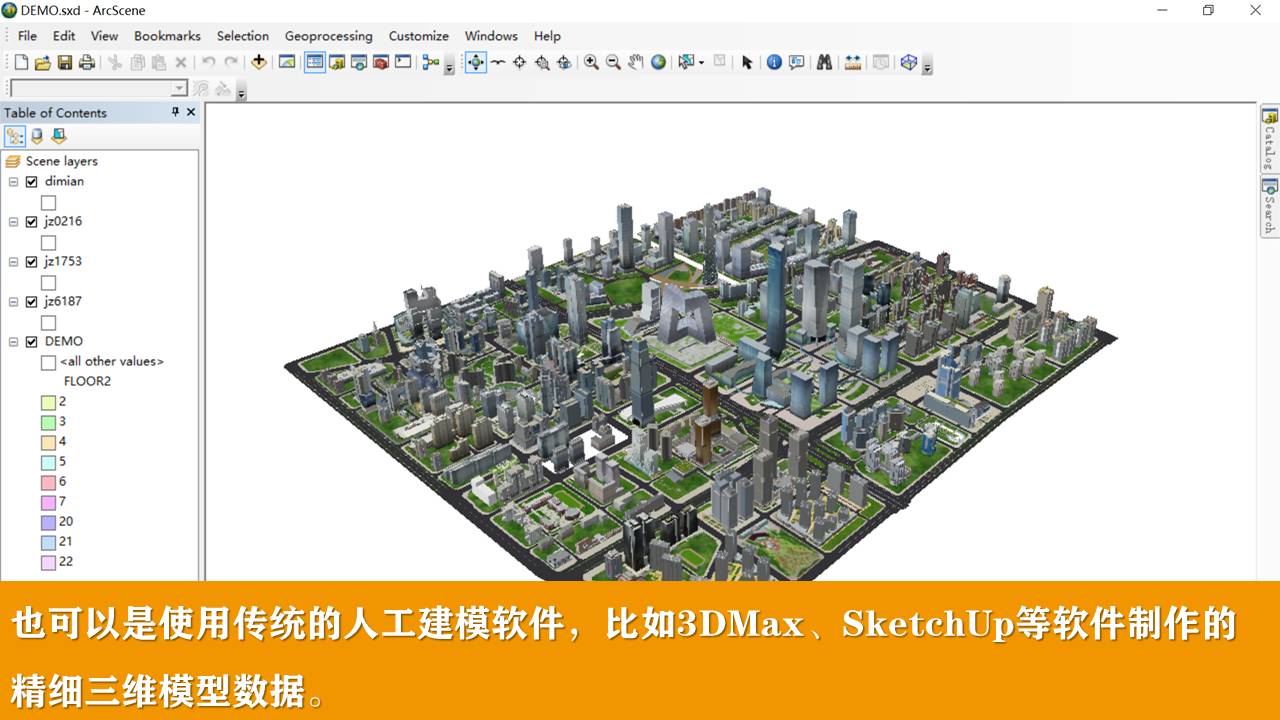Open the File menu
The width and height of the screenshot is (1280, 720).
coord(27,36)
